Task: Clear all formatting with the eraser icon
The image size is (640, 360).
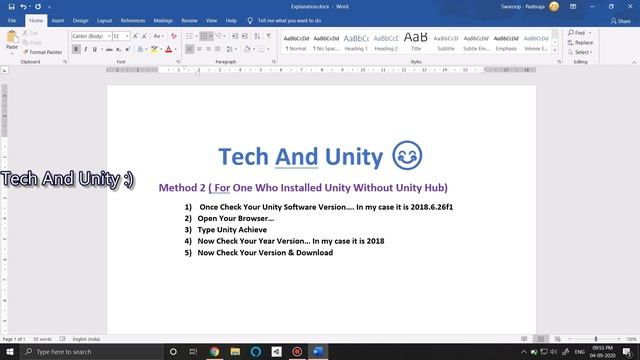Action: [x=173, y=36]
